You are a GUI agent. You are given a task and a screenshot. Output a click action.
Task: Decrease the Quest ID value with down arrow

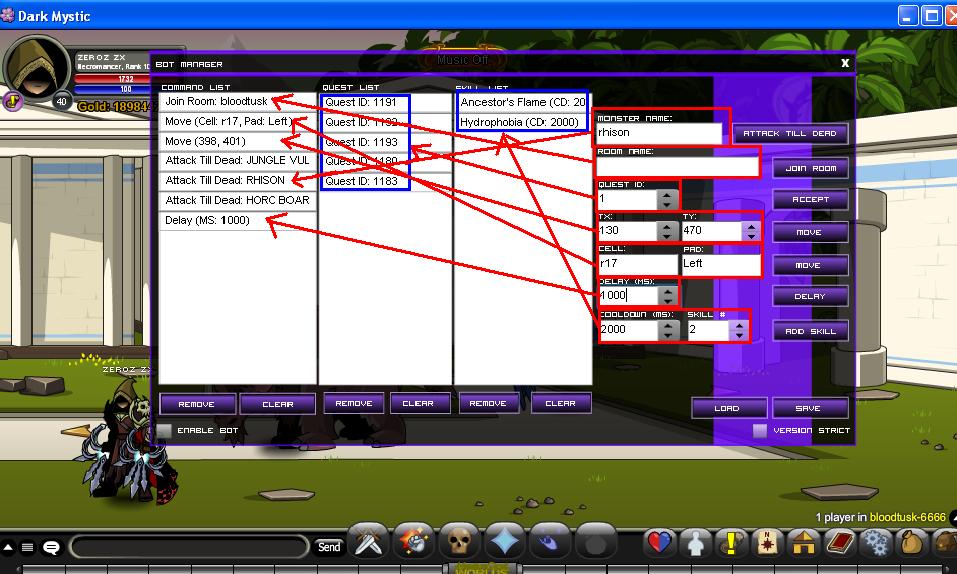point(666,204)
